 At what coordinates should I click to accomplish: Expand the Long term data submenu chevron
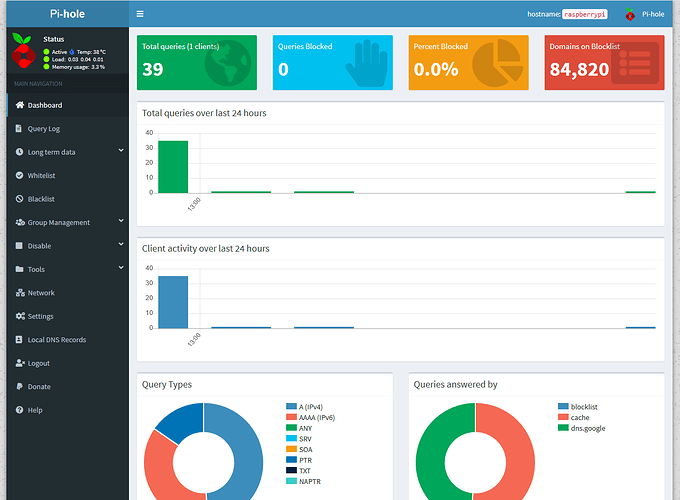(121, 150)
